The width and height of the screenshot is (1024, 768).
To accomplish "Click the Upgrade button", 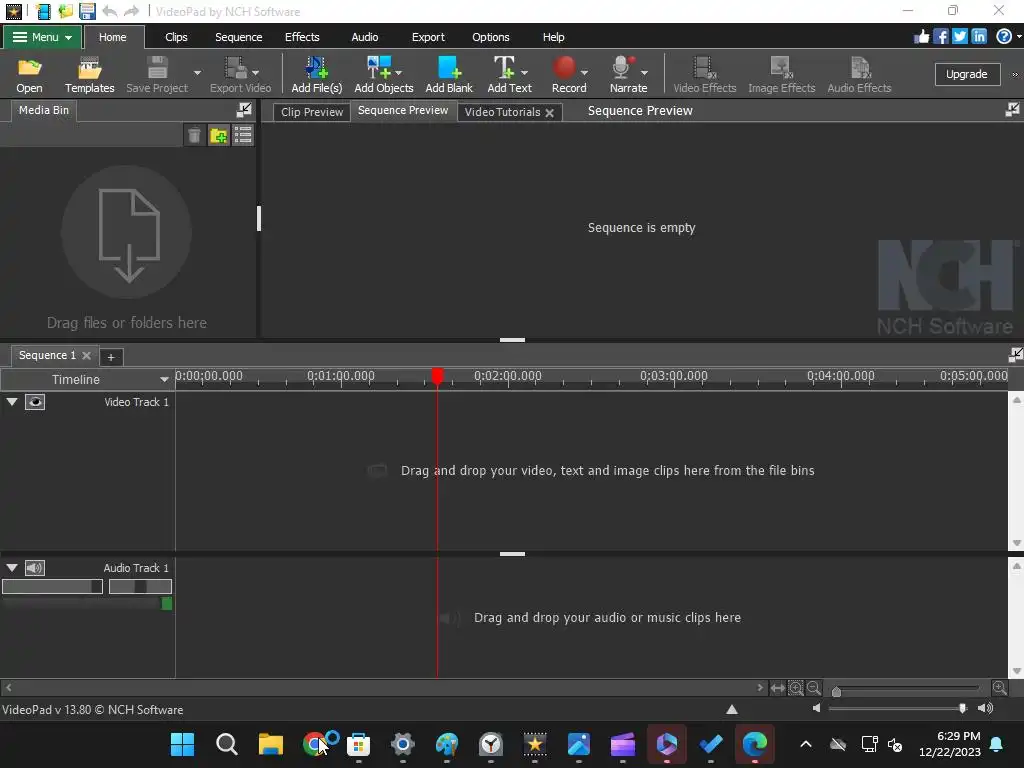I will 967,74.
